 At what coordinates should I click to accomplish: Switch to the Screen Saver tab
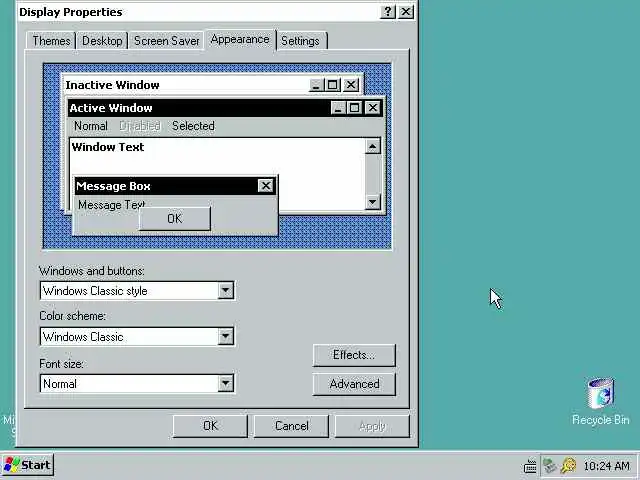[166, 41]
